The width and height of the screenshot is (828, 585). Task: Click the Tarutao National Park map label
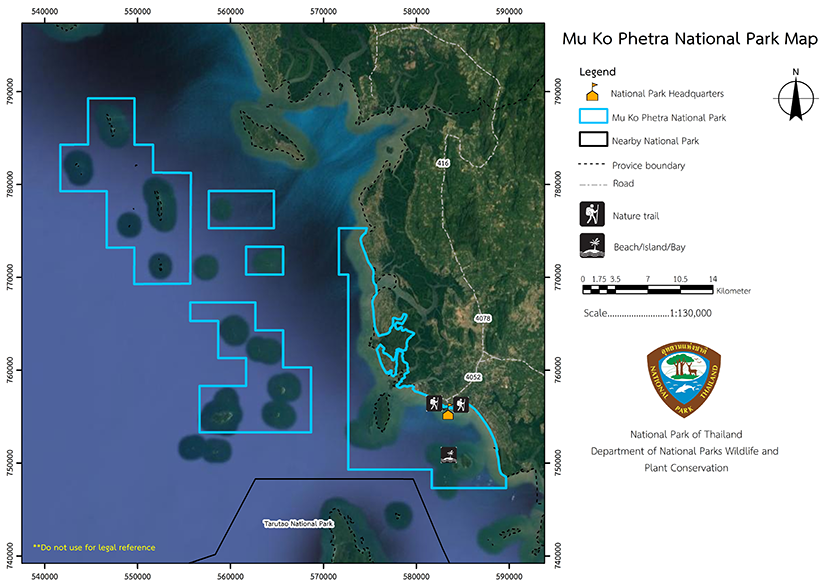298,523
